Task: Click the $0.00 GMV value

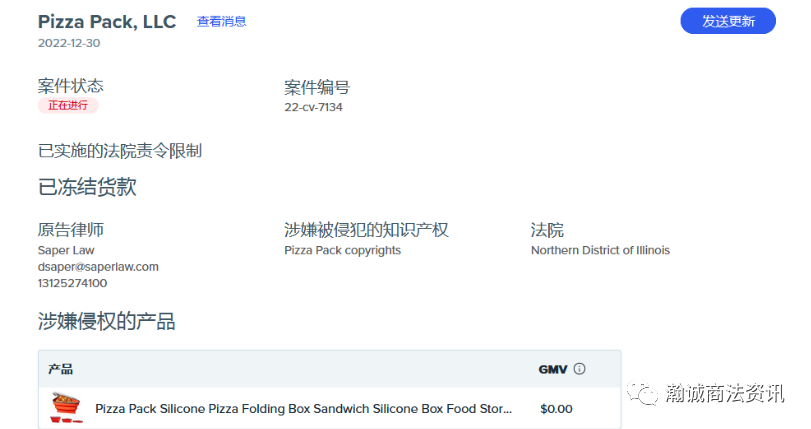Action: [x=556, y=409]
